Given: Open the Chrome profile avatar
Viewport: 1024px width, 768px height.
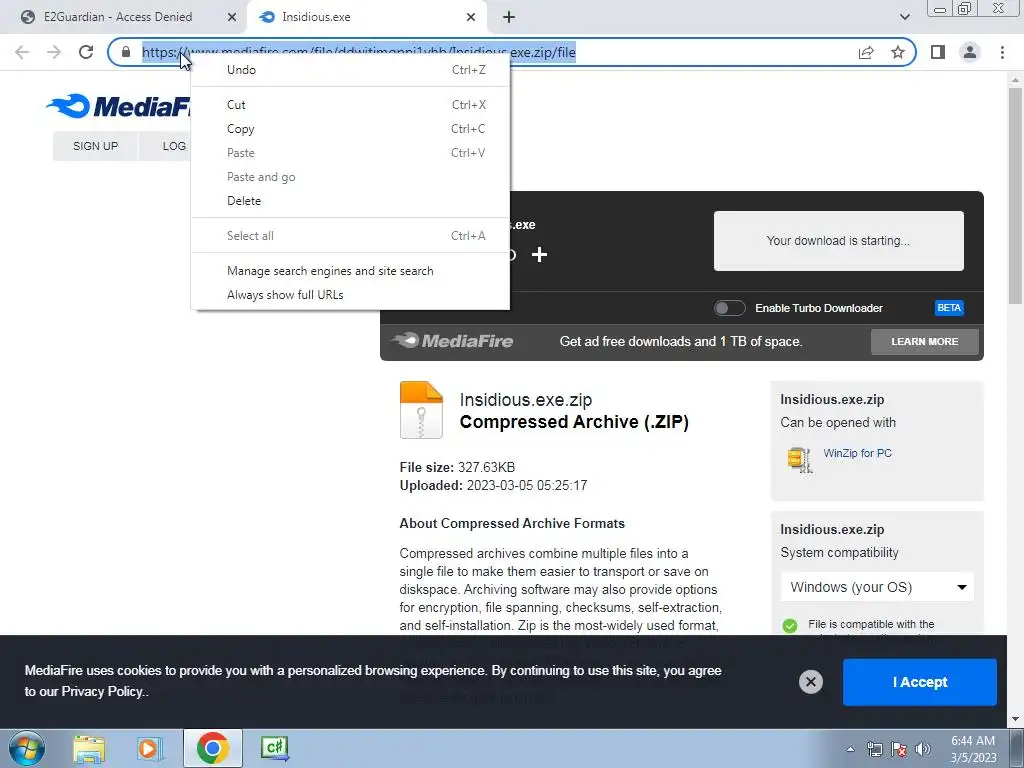Looking at the screenshot, I should pyautogui.click(x=970, y=52).
